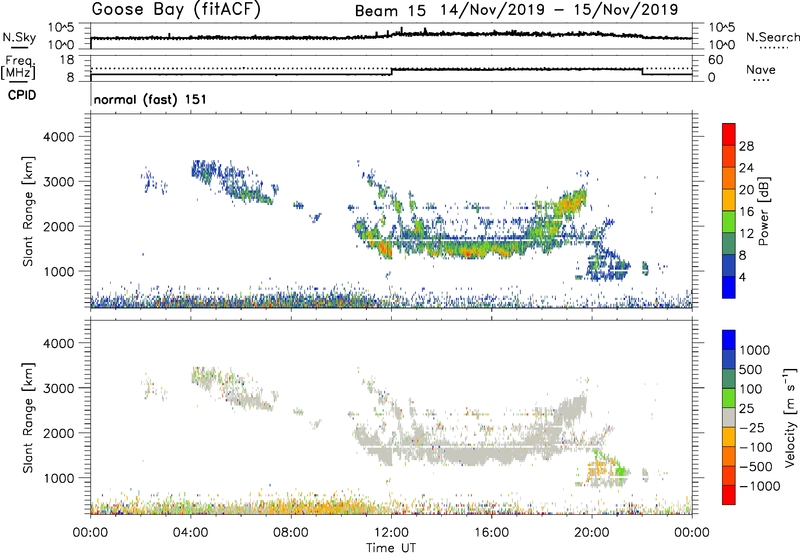The width and height of the screenshot is (800, 554).
Task: Click the '16:00' time axis label
Action: 491,533
